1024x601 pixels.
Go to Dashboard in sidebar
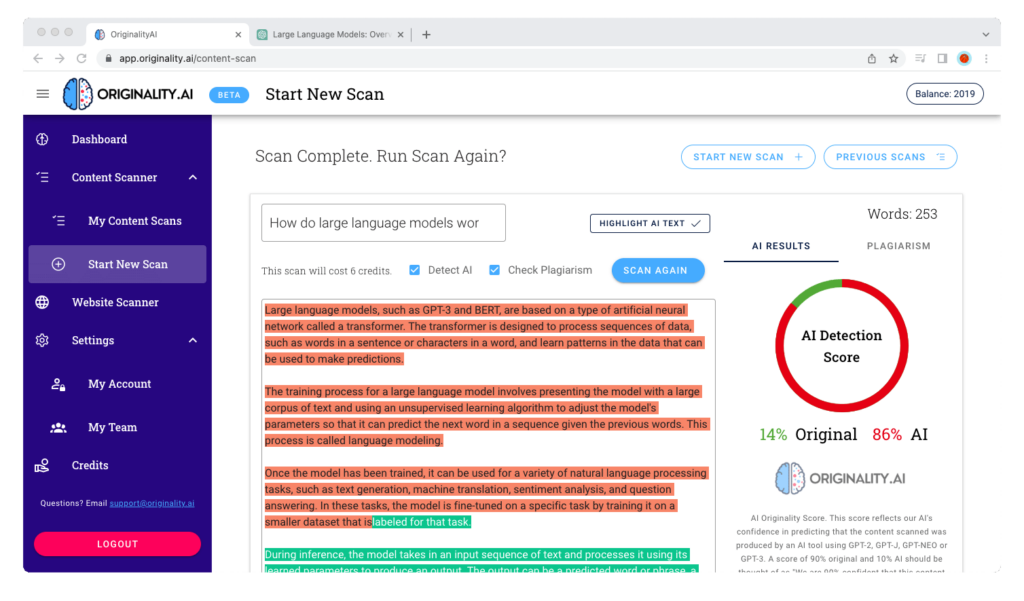(118, 139)
